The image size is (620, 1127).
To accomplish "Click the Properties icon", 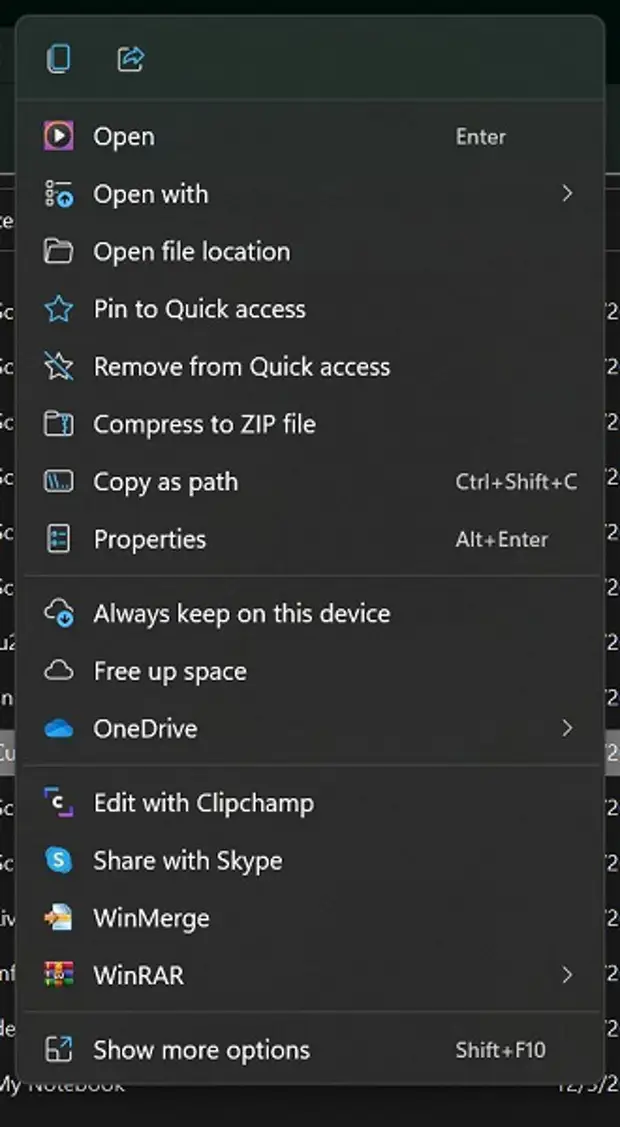I will tap(59, 539).
